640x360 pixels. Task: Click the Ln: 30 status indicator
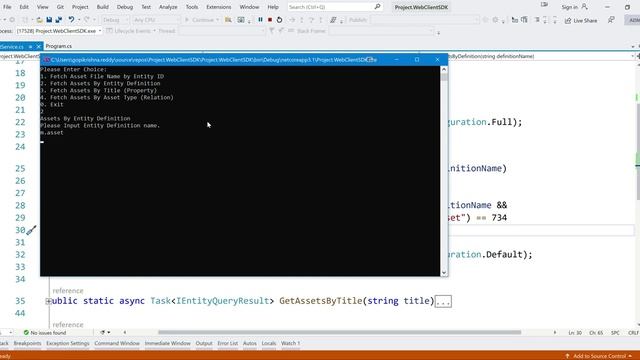coord(575,333)
